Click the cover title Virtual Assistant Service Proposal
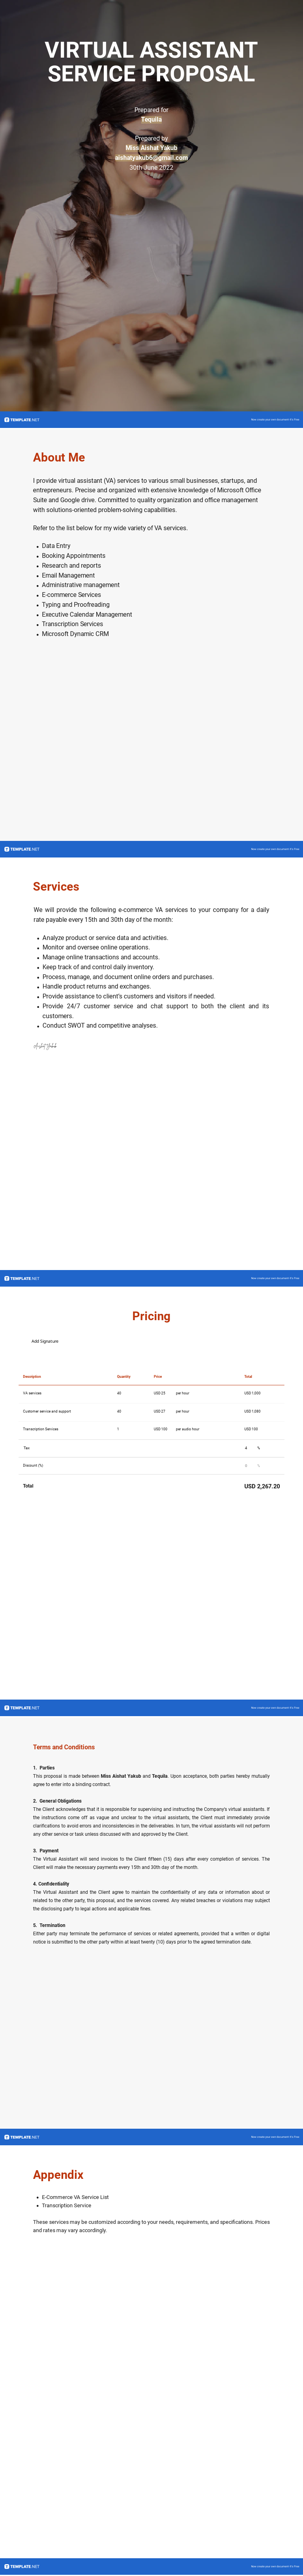 pyautogui.click(x=151, y=62)
